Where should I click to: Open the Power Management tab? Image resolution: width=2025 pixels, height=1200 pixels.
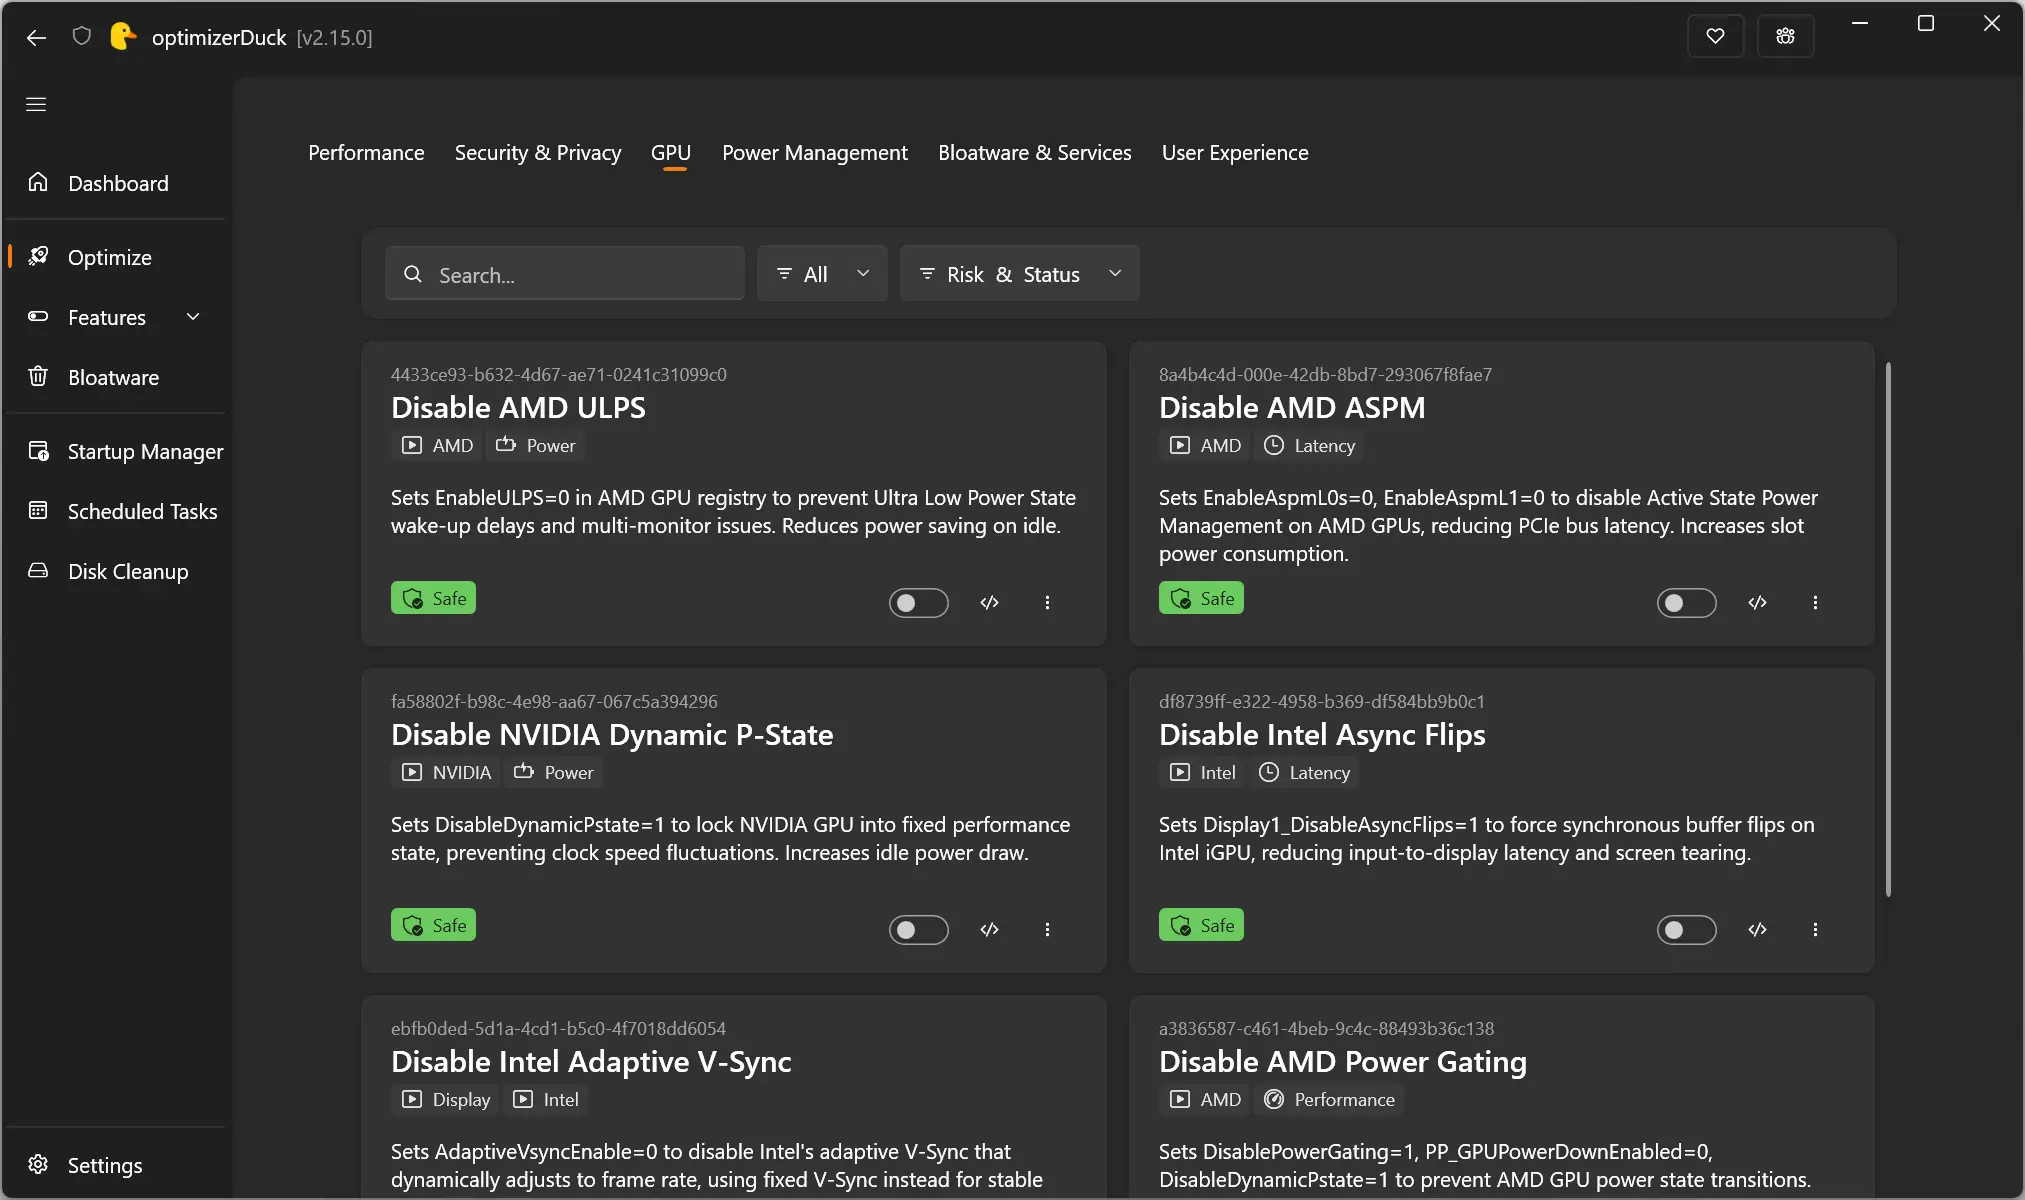815,153
